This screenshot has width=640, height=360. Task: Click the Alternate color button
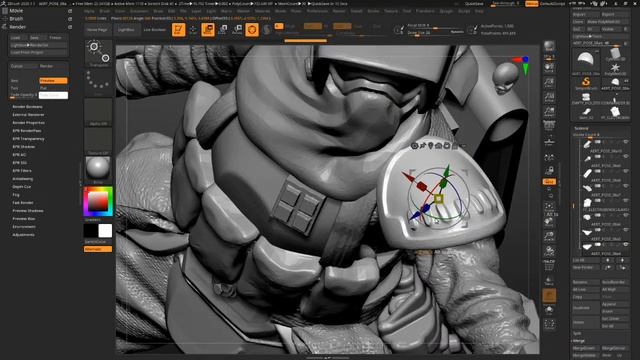(x=98, y=249)
